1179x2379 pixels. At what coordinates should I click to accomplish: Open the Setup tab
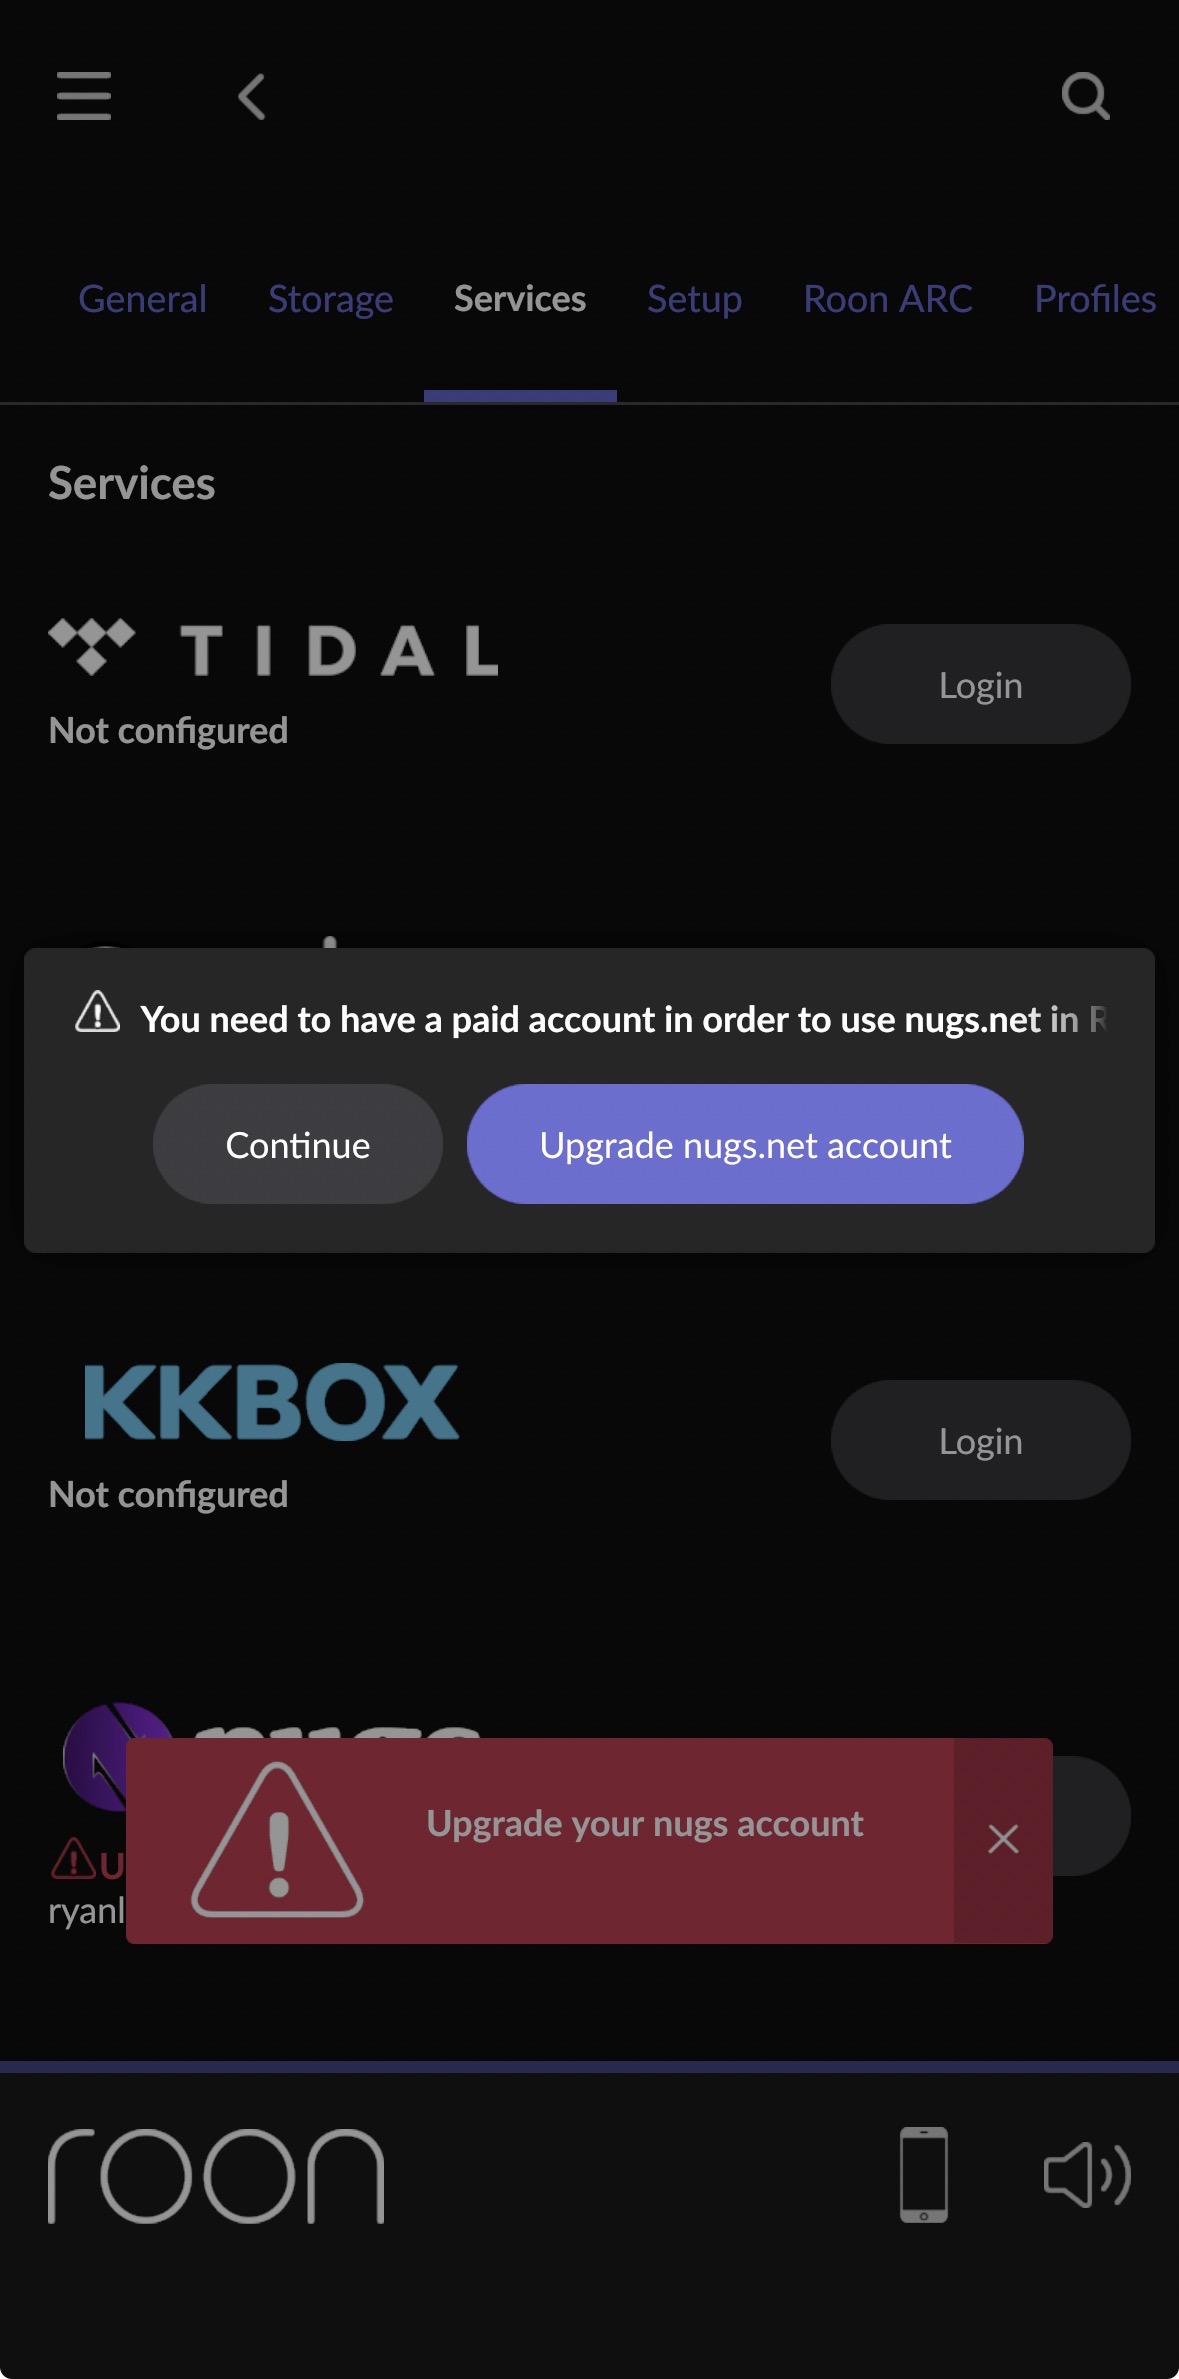coord(695,299)
